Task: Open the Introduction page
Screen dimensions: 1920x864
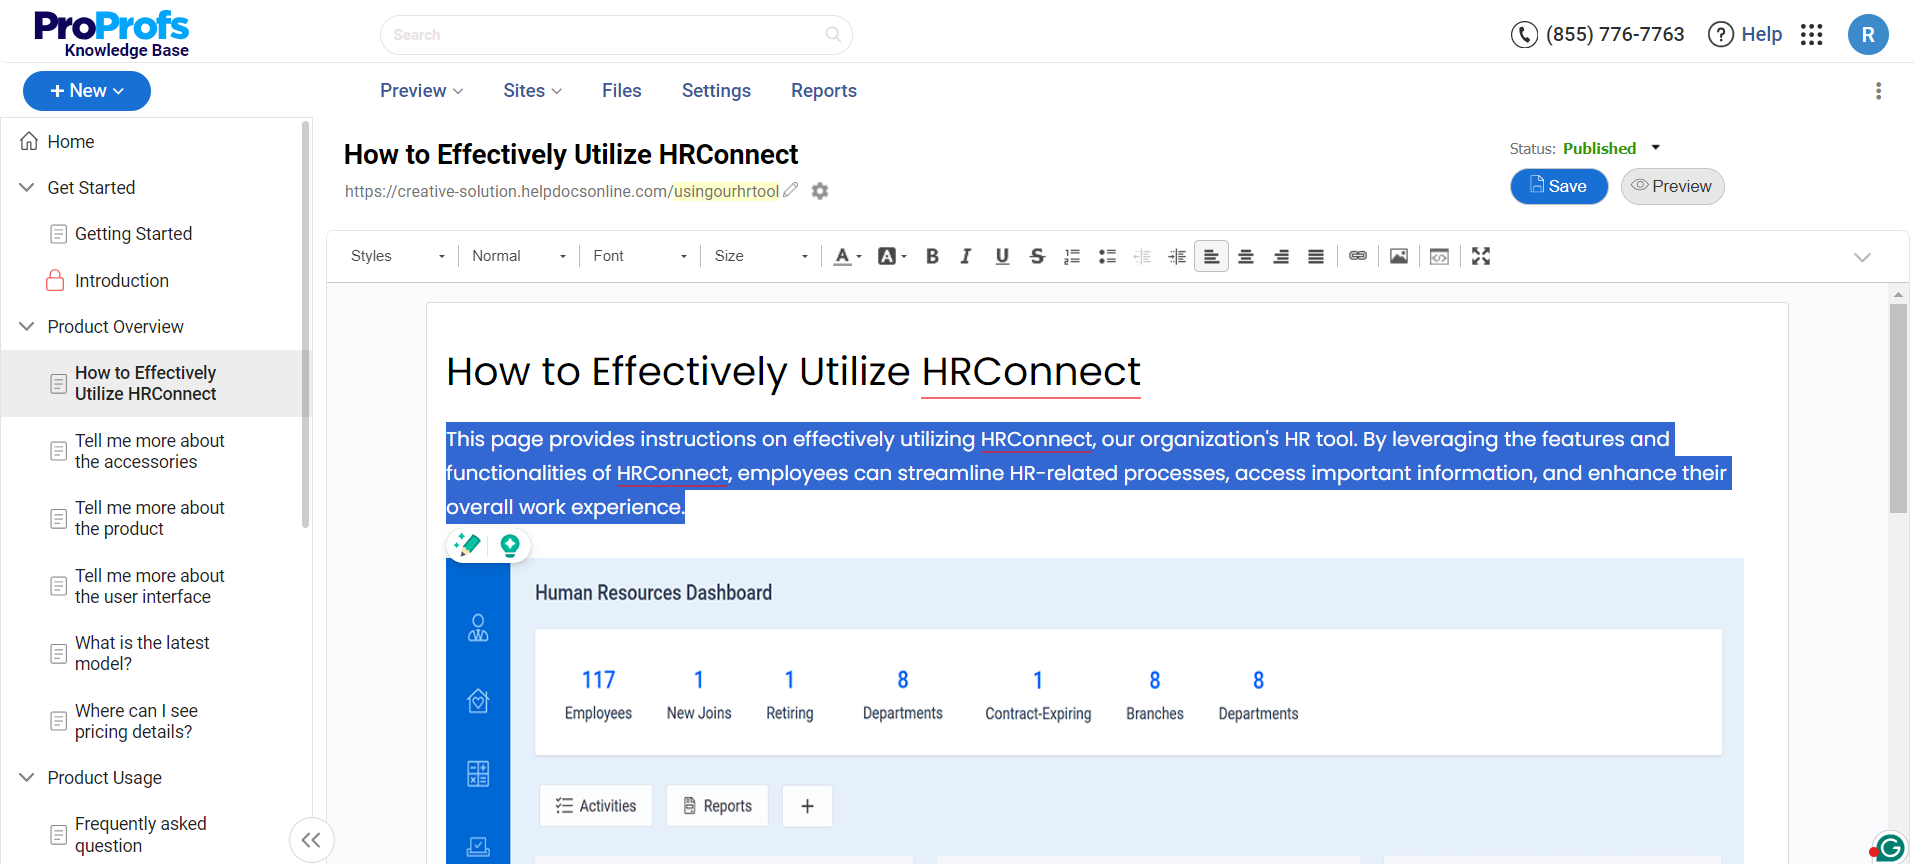Action: point(121,281)
